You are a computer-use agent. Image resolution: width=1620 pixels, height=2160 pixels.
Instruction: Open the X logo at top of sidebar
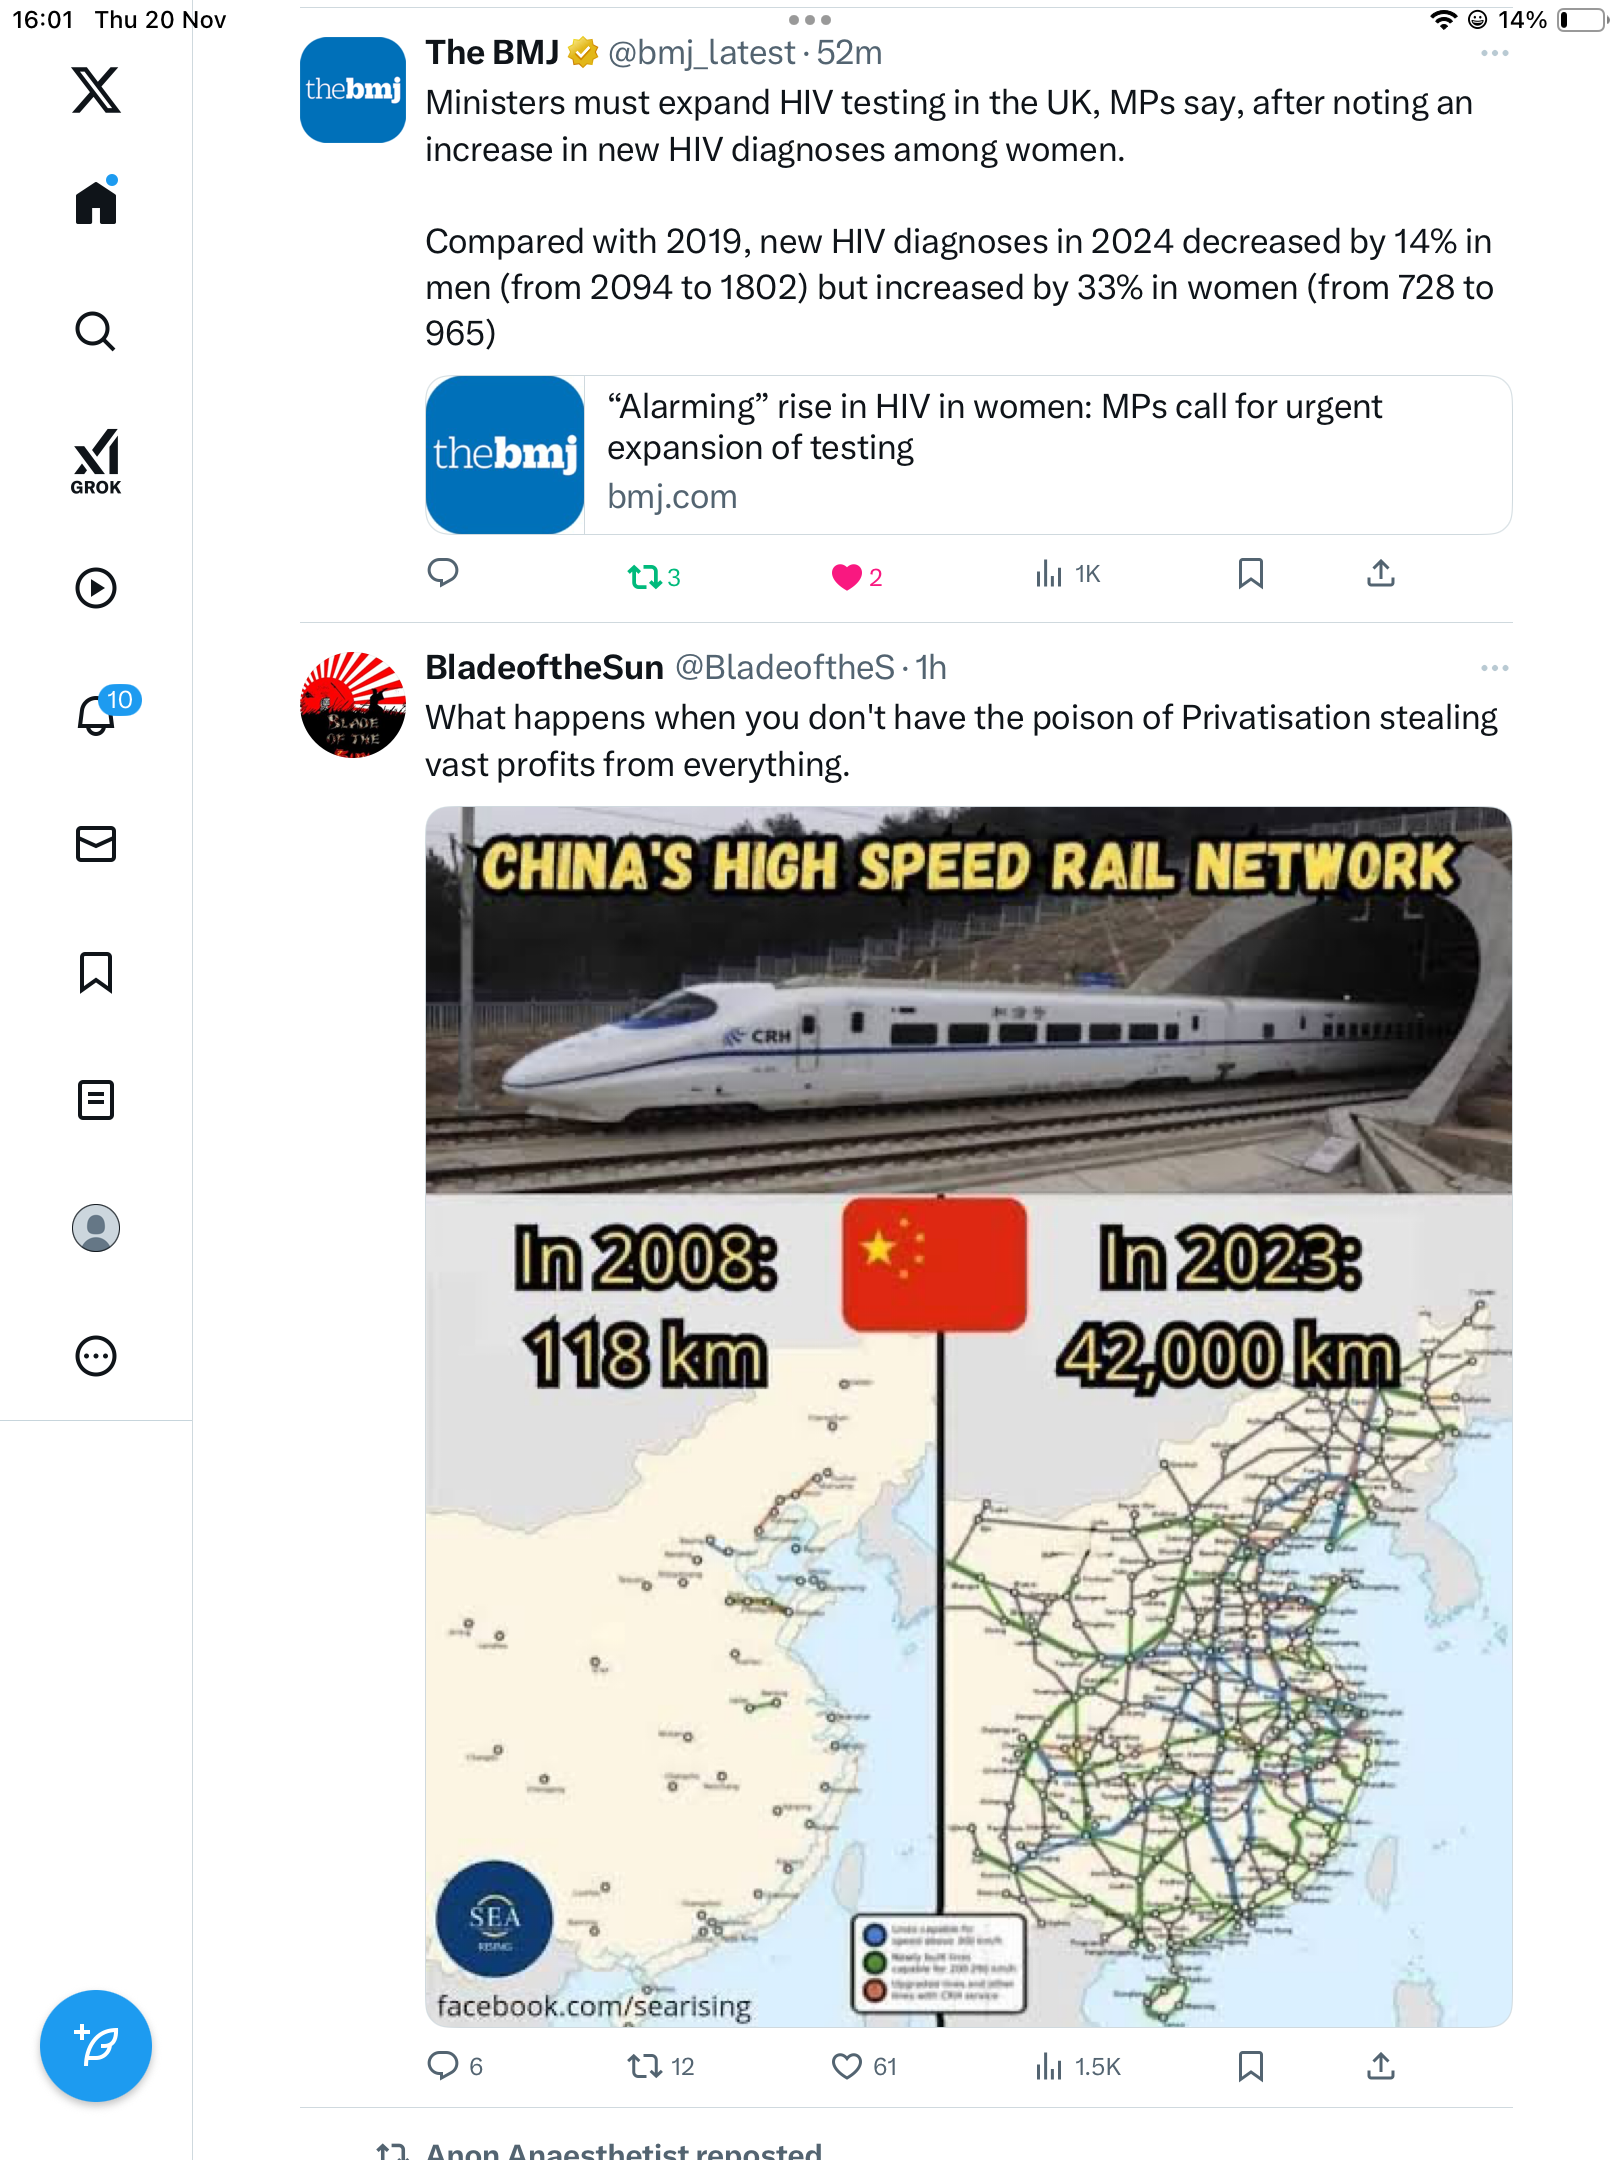pyautogui.click(x=96, y=90)
